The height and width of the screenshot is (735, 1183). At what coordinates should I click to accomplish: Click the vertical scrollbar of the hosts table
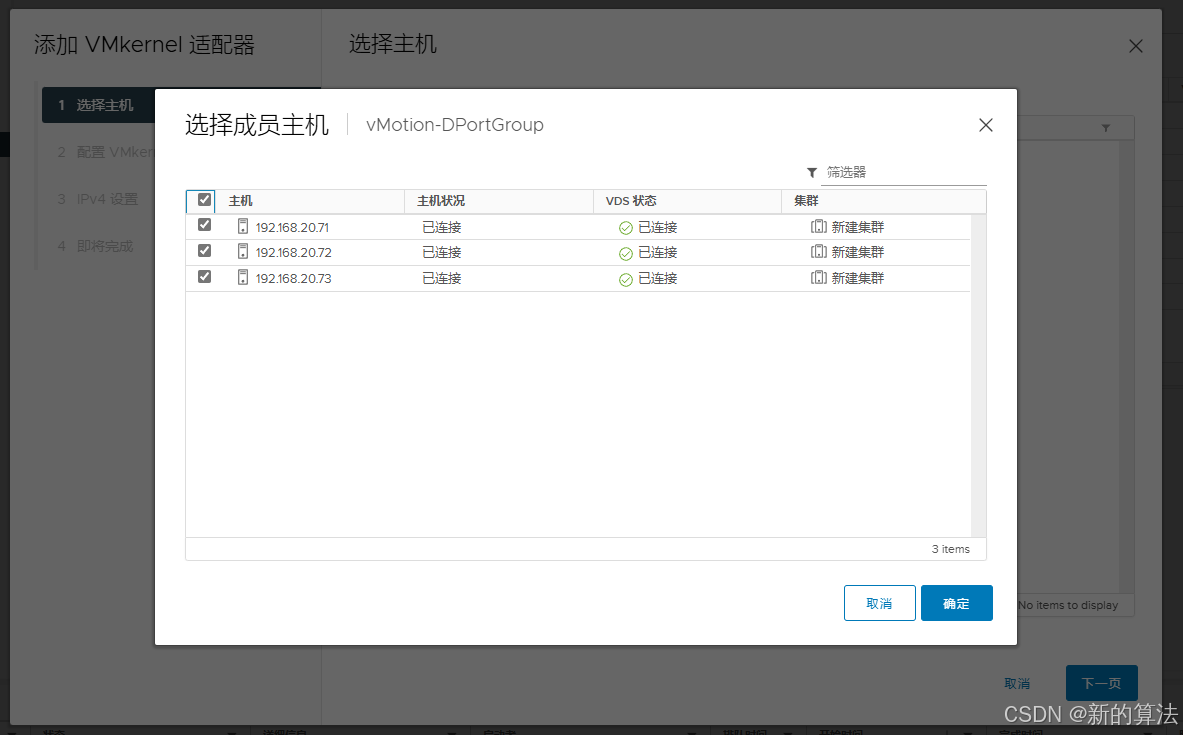coord(979,376)
